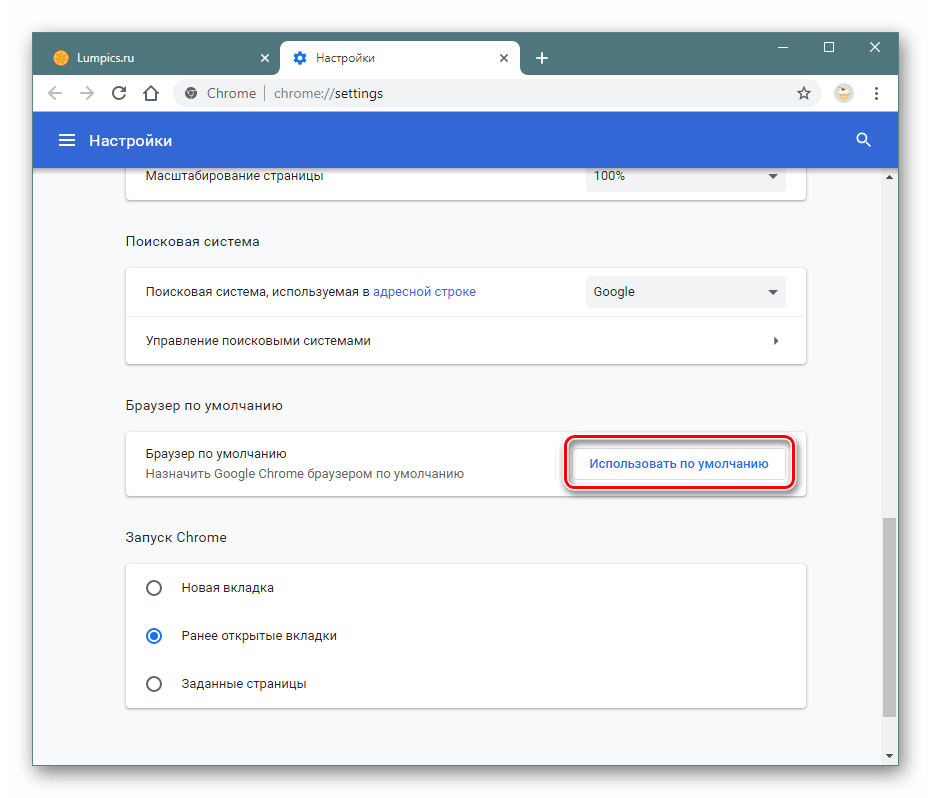The width and height of the screenshot is (931, 798).
Task: Click the chrome://settings address bar
Action: point(480,93)
